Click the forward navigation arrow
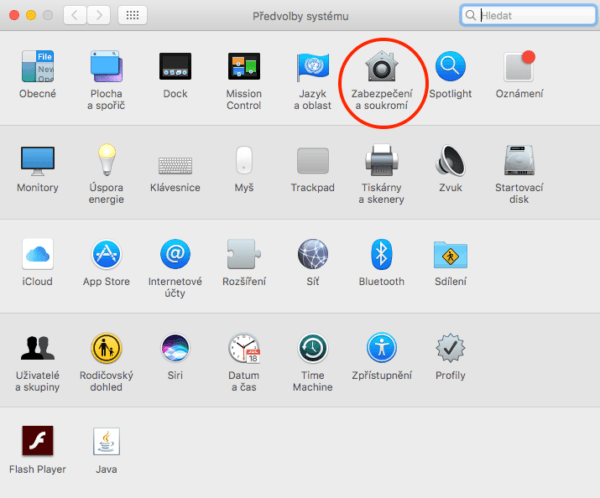Image resolution: width=600 pixels, height=498 pixels. [x=100, y=15]
